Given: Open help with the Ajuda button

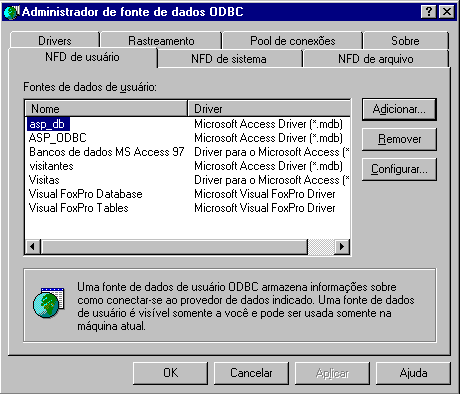Looking at the screenshot, I should tap(413, 373).
